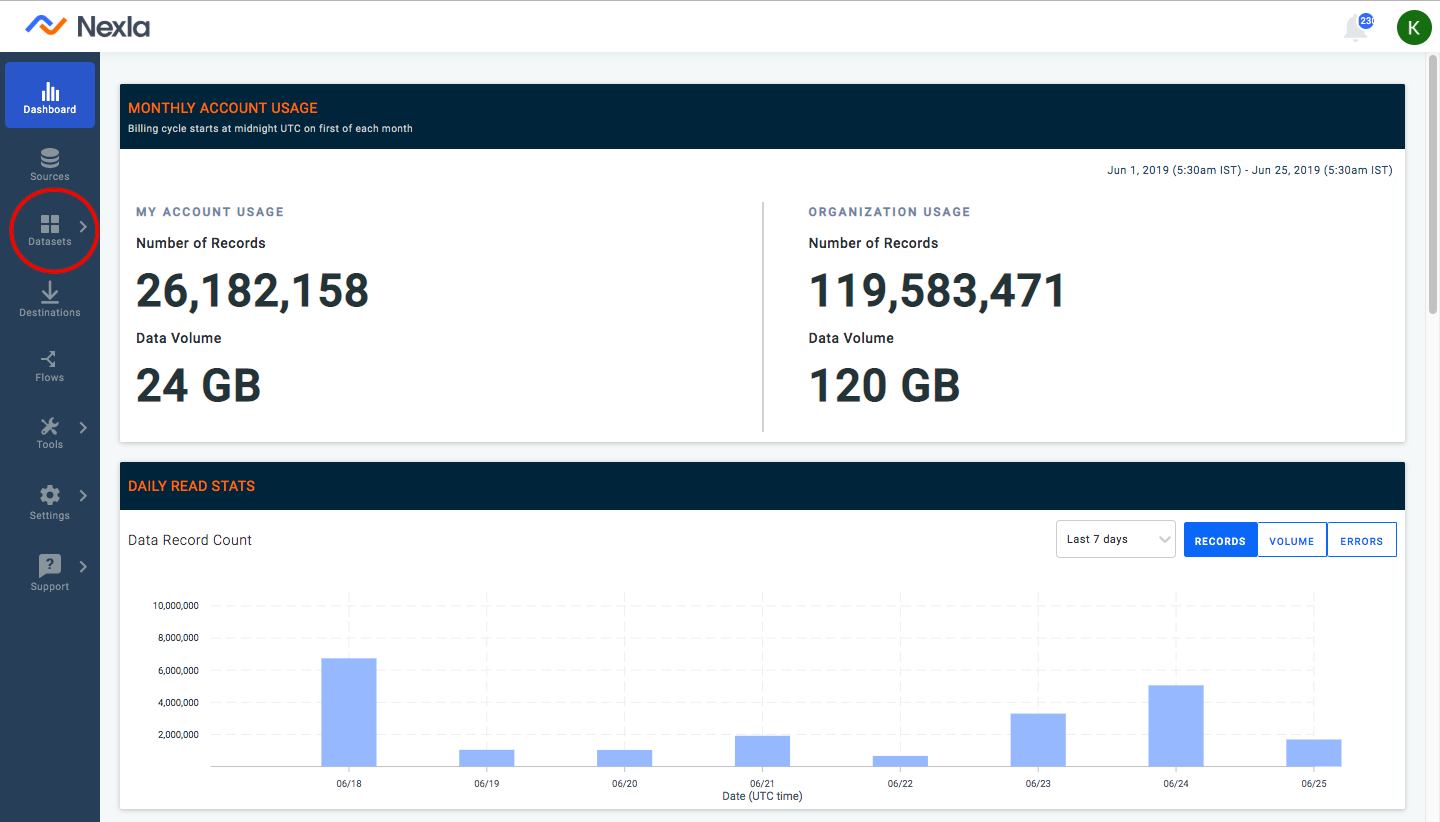1440x822 pixels.
Task: Open the Destinations download icon
Action: (50, 292)
